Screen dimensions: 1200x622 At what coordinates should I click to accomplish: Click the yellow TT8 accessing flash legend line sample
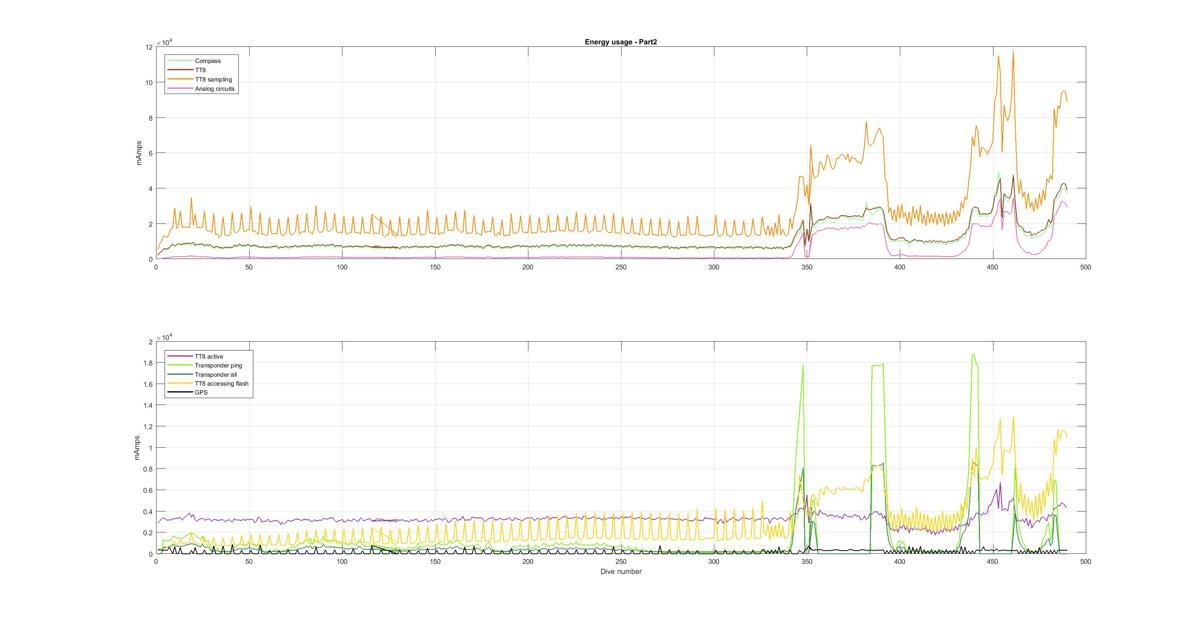180,383
